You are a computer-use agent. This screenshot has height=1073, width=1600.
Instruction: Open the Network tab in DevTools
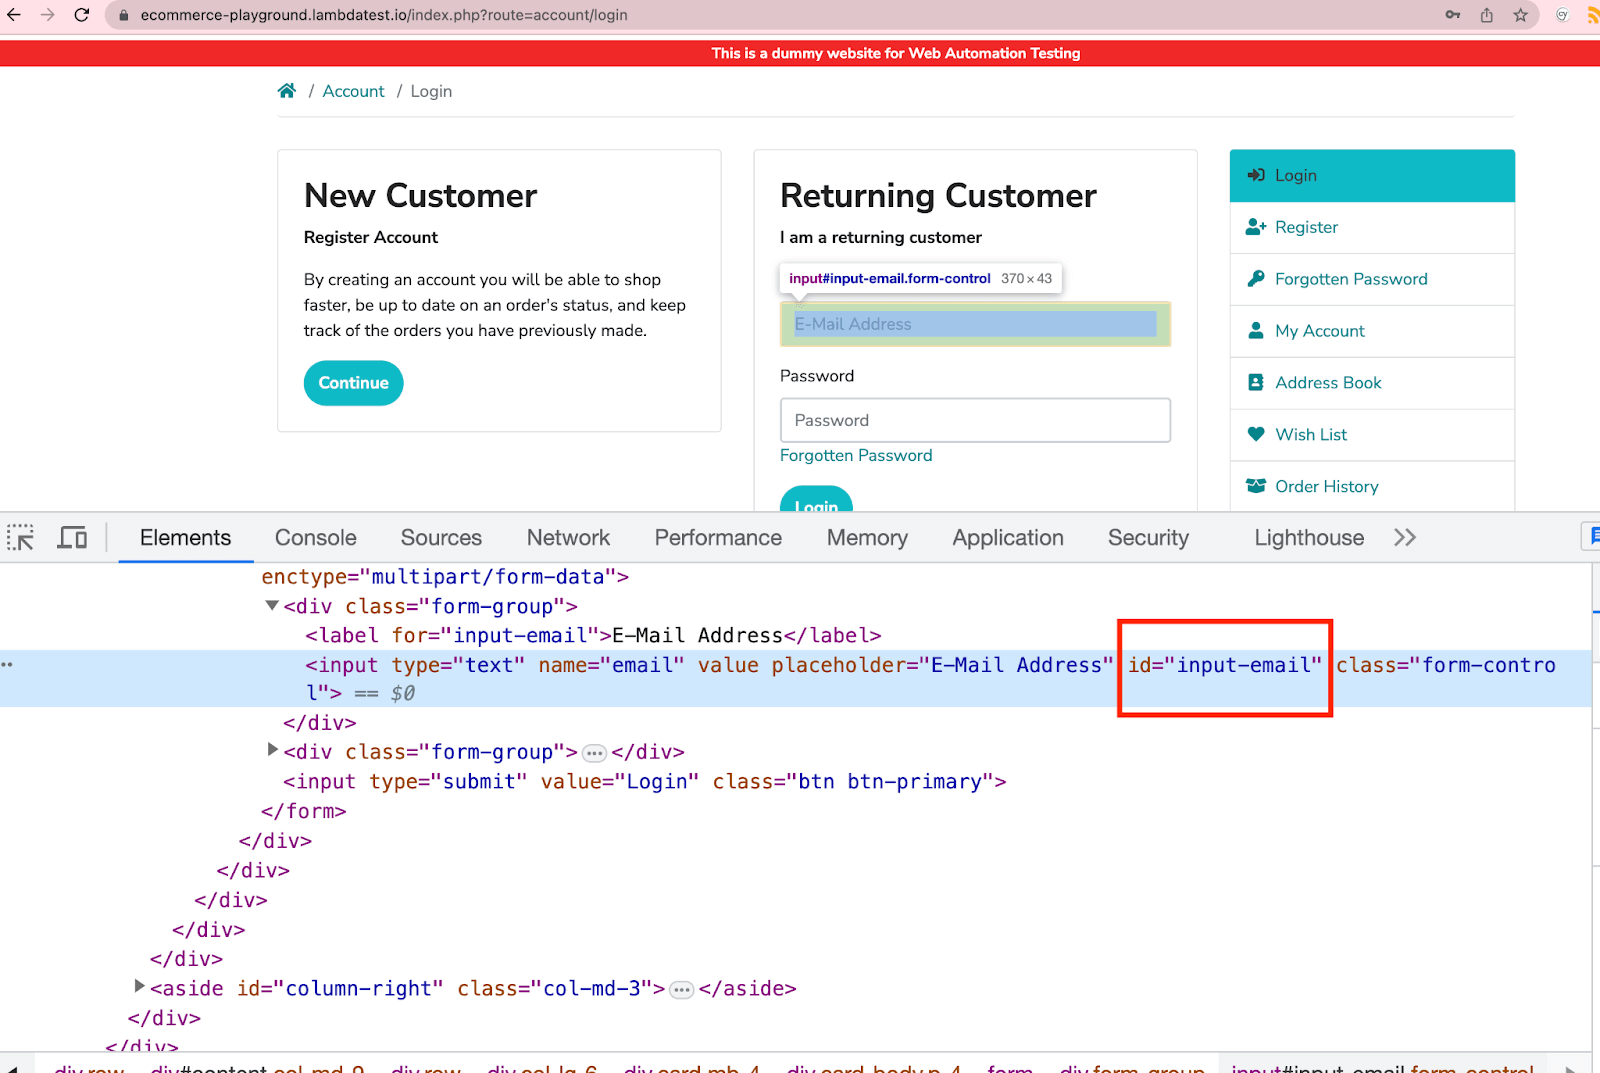[567, 537]
